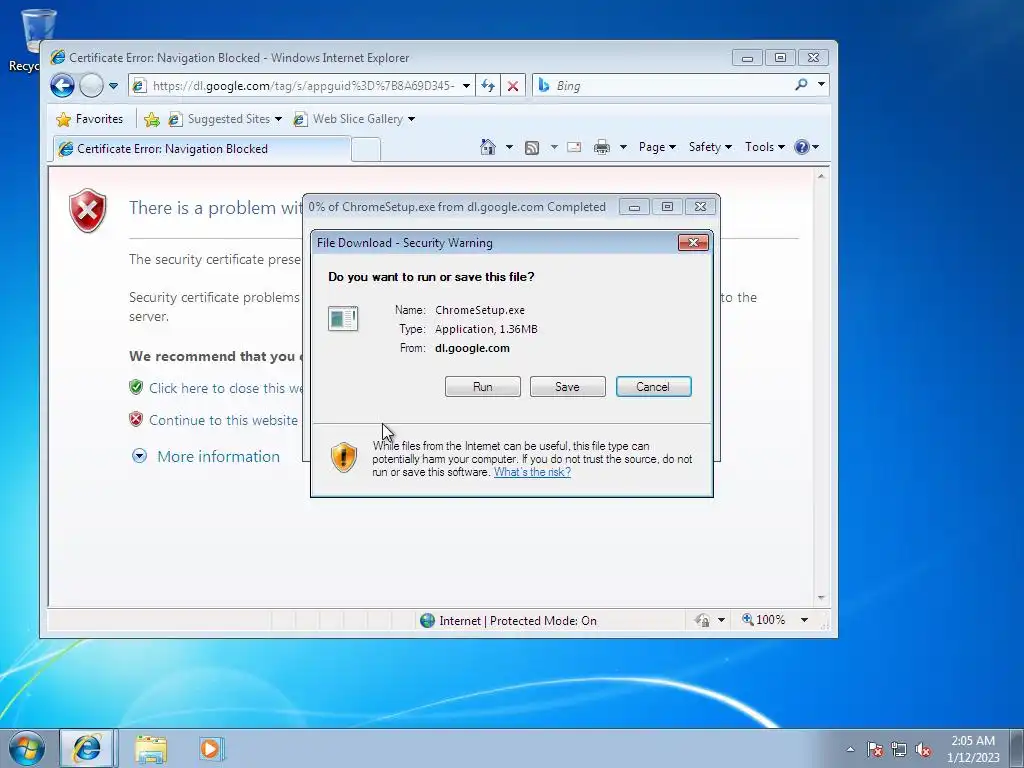The image size is (1024, 768).
Task: Open the Windows Start button
Action: coord(27,748)
